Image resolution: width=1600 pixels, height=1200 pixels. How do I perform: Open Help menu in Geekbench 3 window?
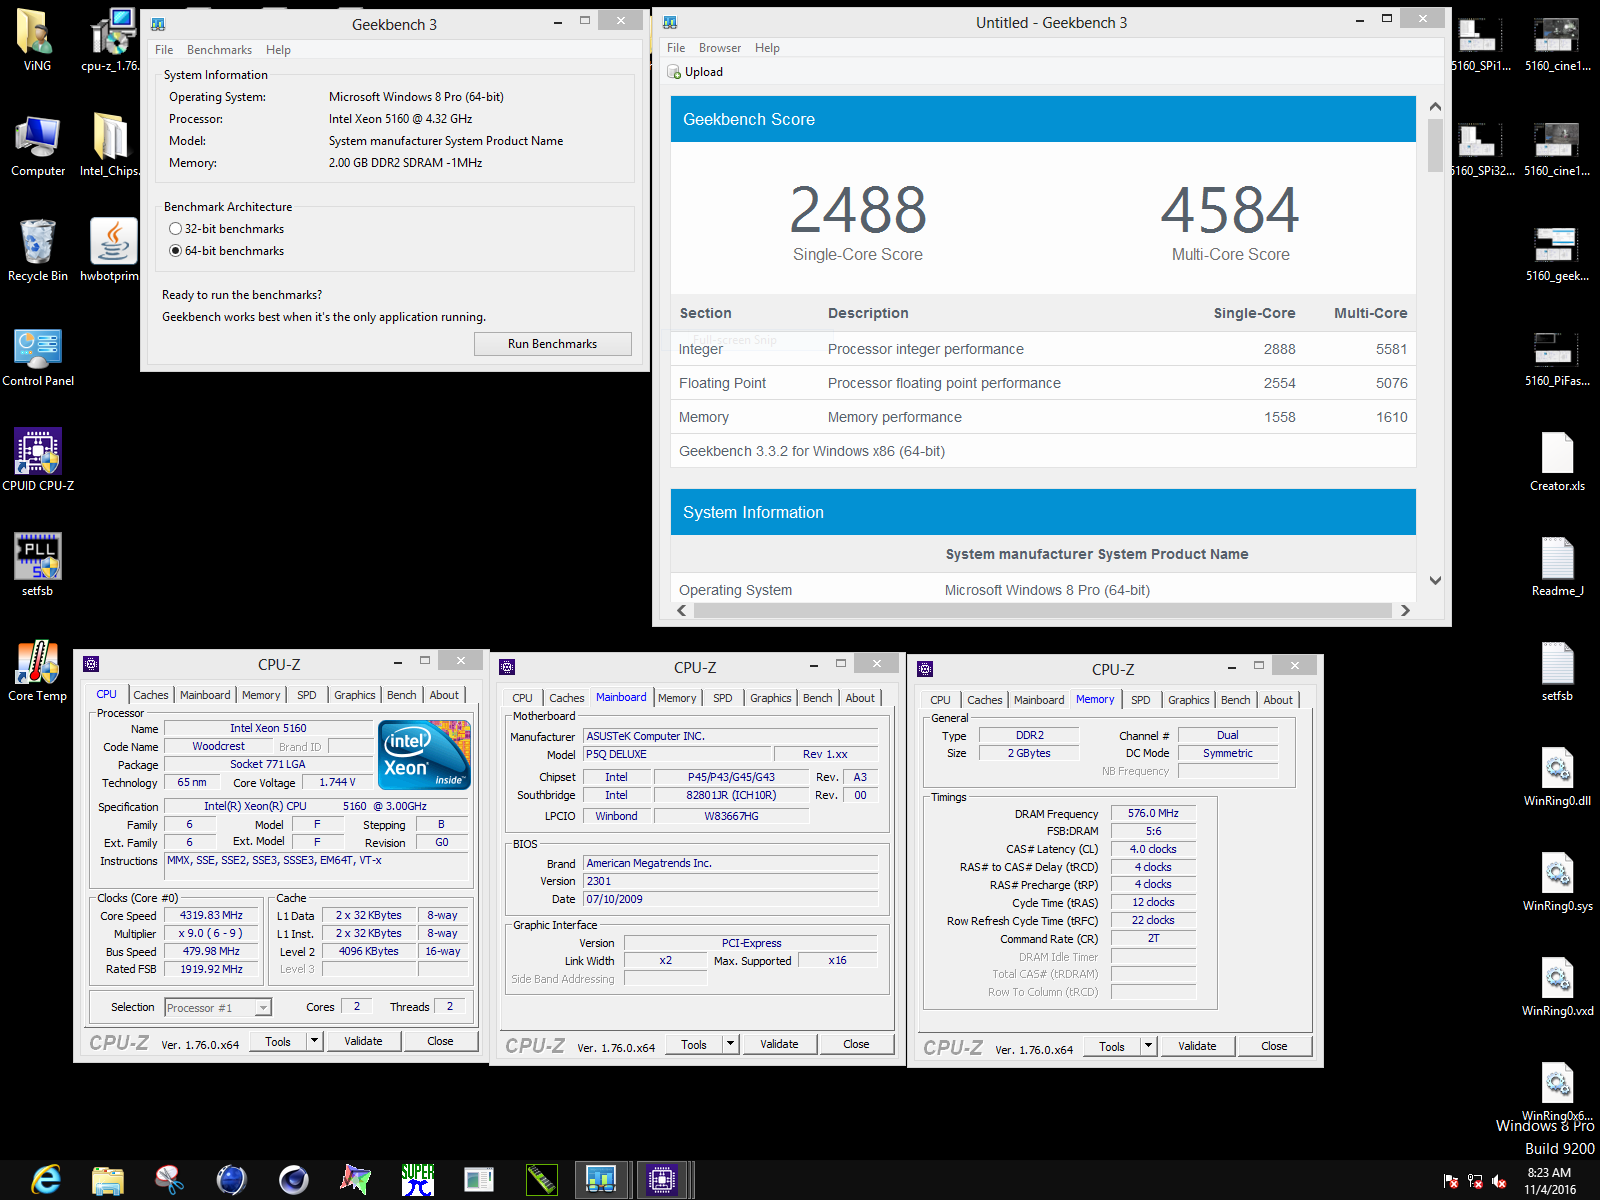click(278, 50)
